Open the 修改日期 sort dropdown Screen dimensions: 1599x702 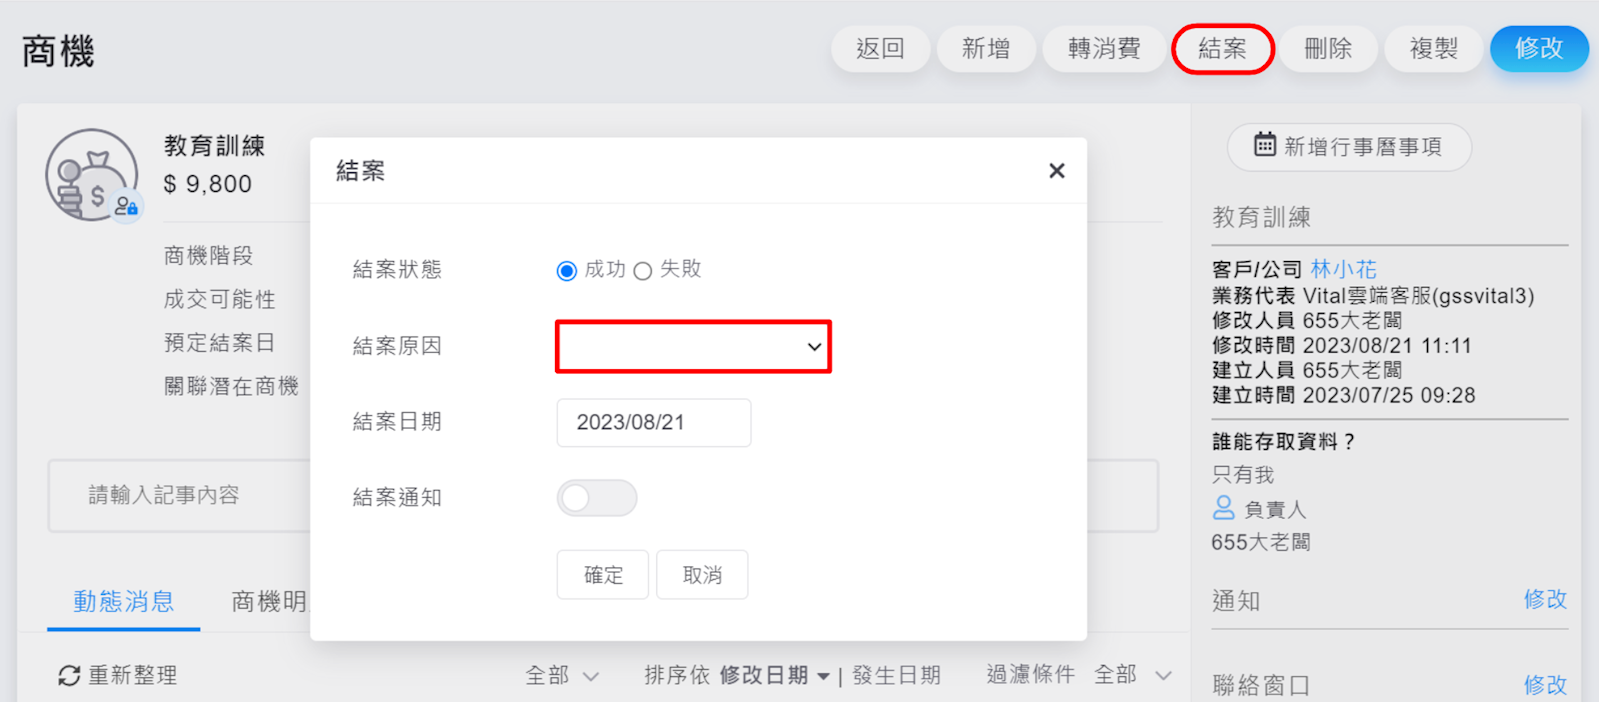774,676
